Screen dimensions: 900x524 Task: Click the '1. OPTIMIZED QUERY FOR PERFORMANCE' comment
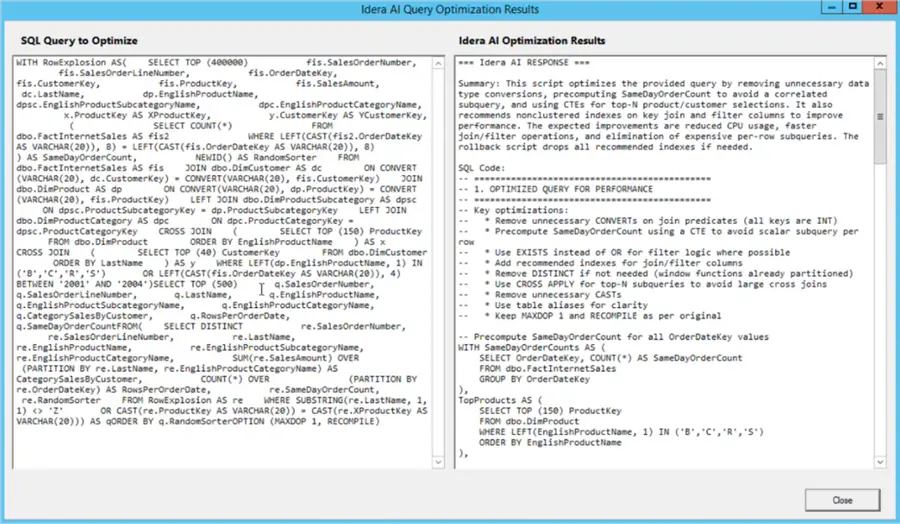(556, 189)
